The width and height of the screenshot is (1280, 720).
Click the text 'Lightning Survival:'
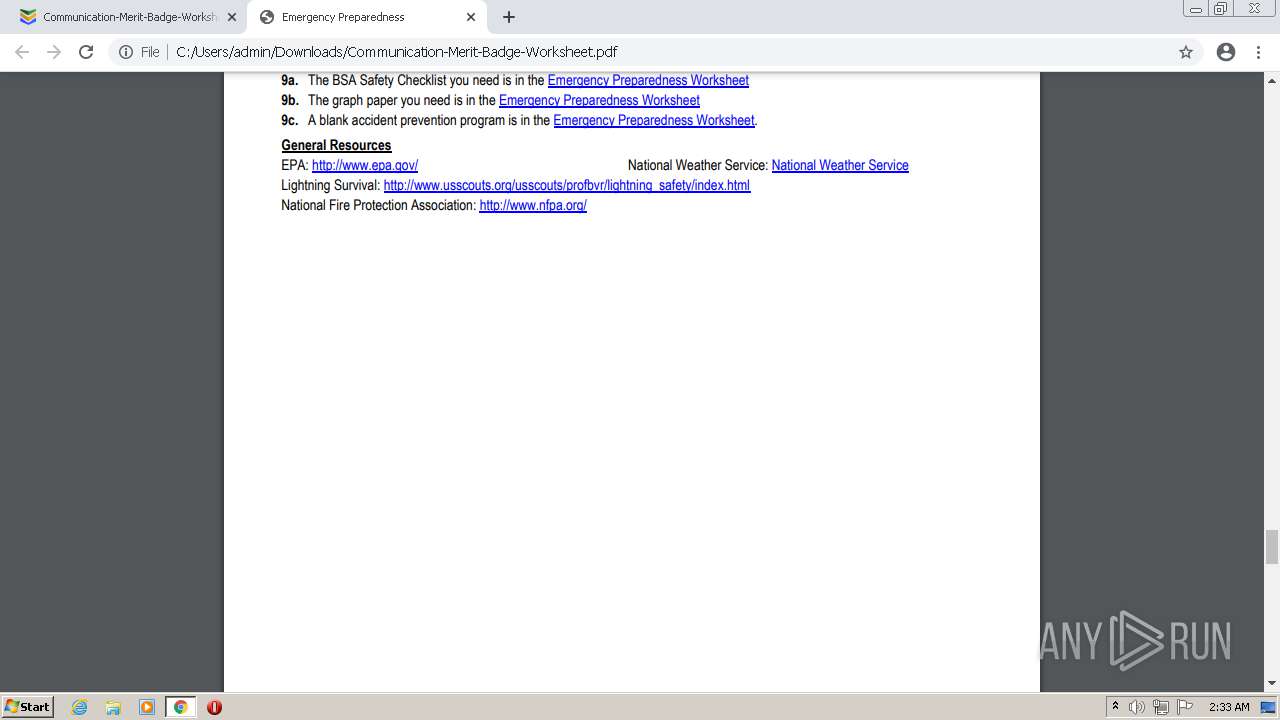click(x=331, y=185)
